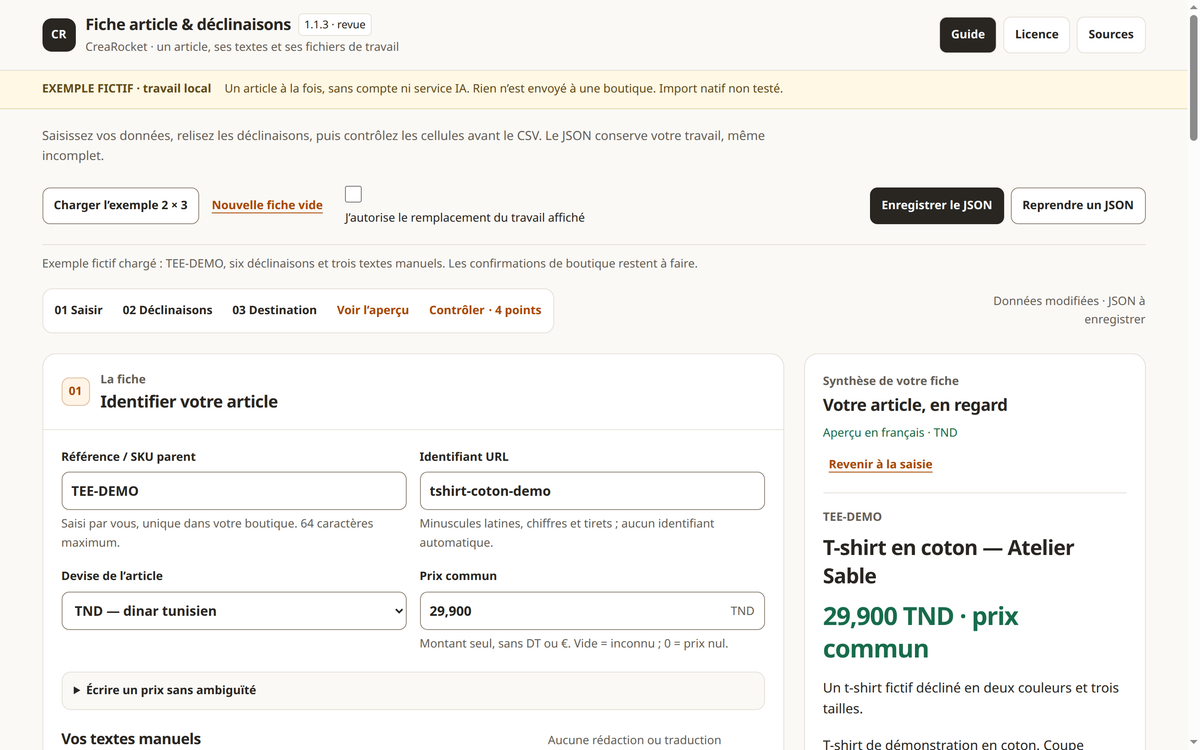This screenshot has width=1200, height=750.
Task: Click the CR CreaRocket logo badge
Action: pos(59,34)
